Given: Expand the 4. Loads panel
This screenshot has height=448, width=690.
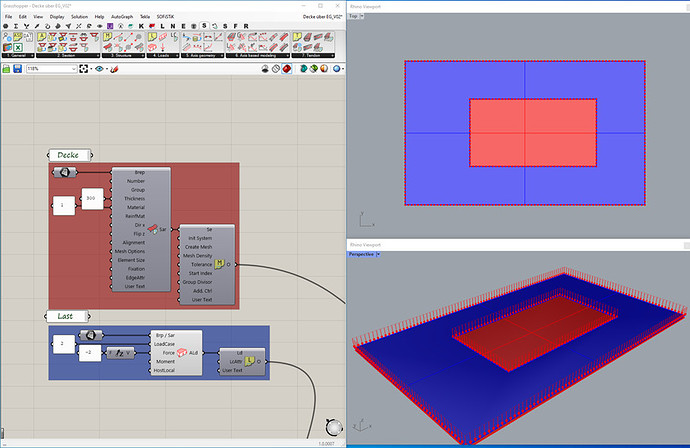Looking at the screenshot, I should coord(163,55).
